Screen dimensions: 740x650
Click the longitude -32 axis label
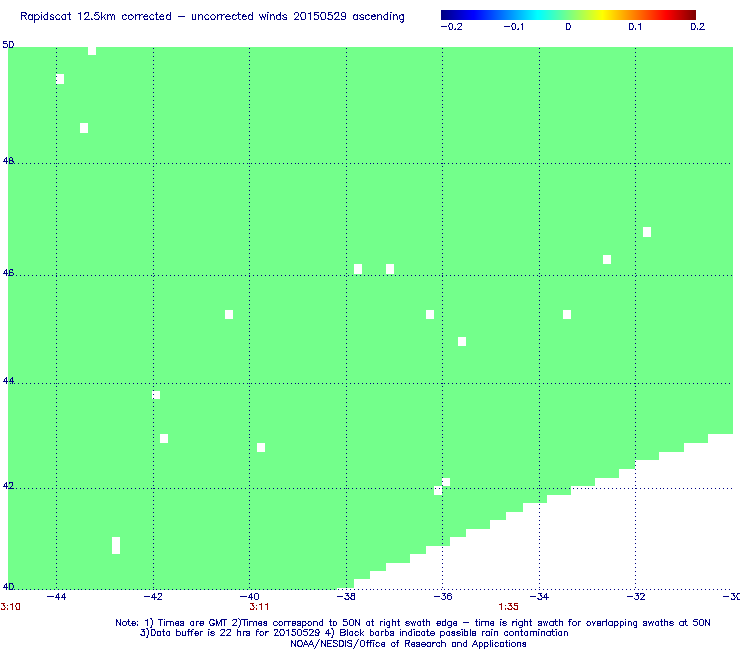(x=636, y=597)
